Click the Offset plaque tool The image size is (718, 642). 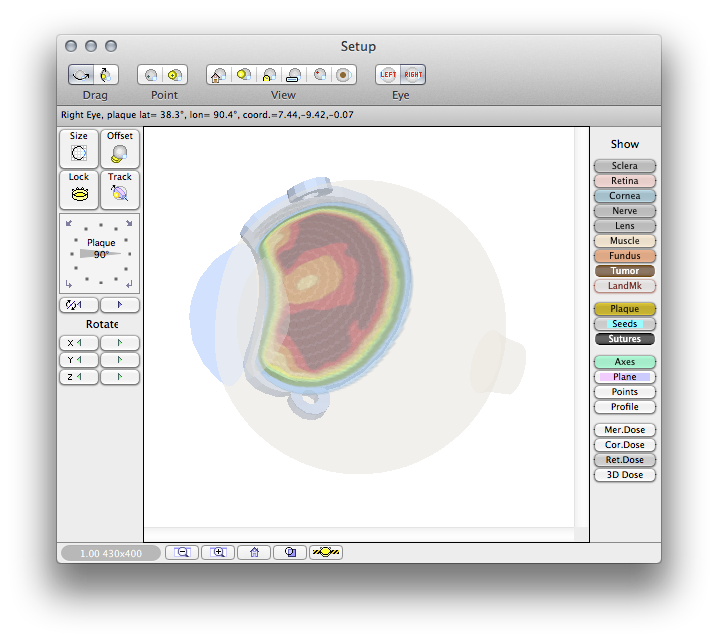pos(120,148)
